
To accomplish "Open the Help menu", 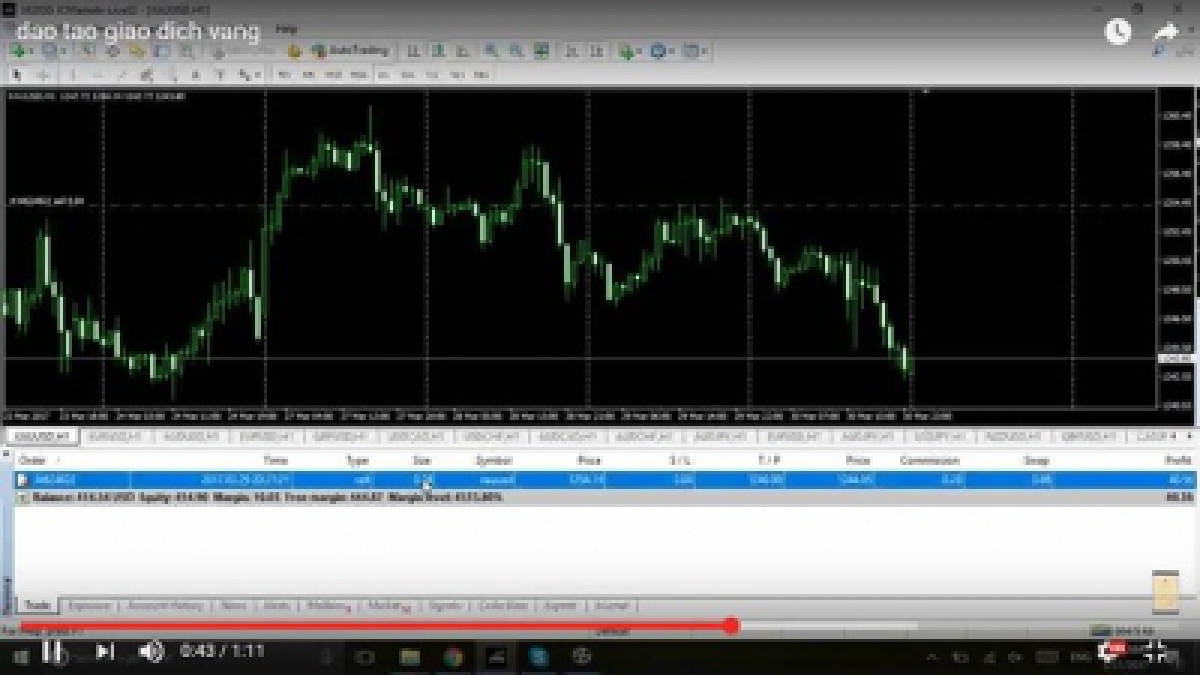I will [x=286, y=30].
